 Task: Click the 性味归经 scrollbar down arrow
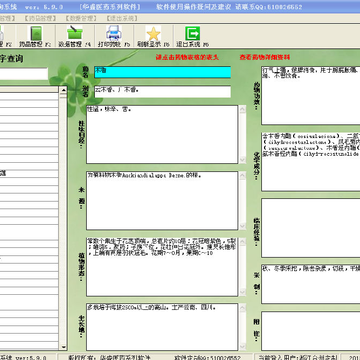tap(243, 160)
